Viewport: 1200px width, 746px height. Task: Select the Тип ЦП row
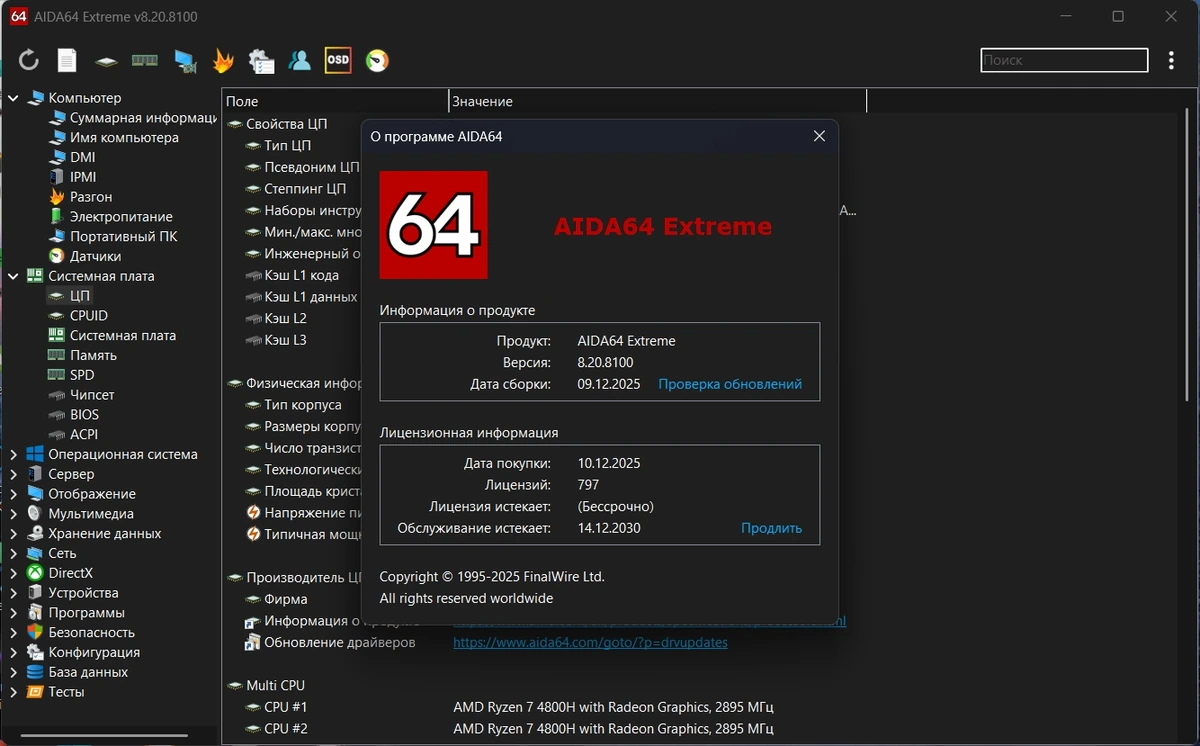coord(288,145)
